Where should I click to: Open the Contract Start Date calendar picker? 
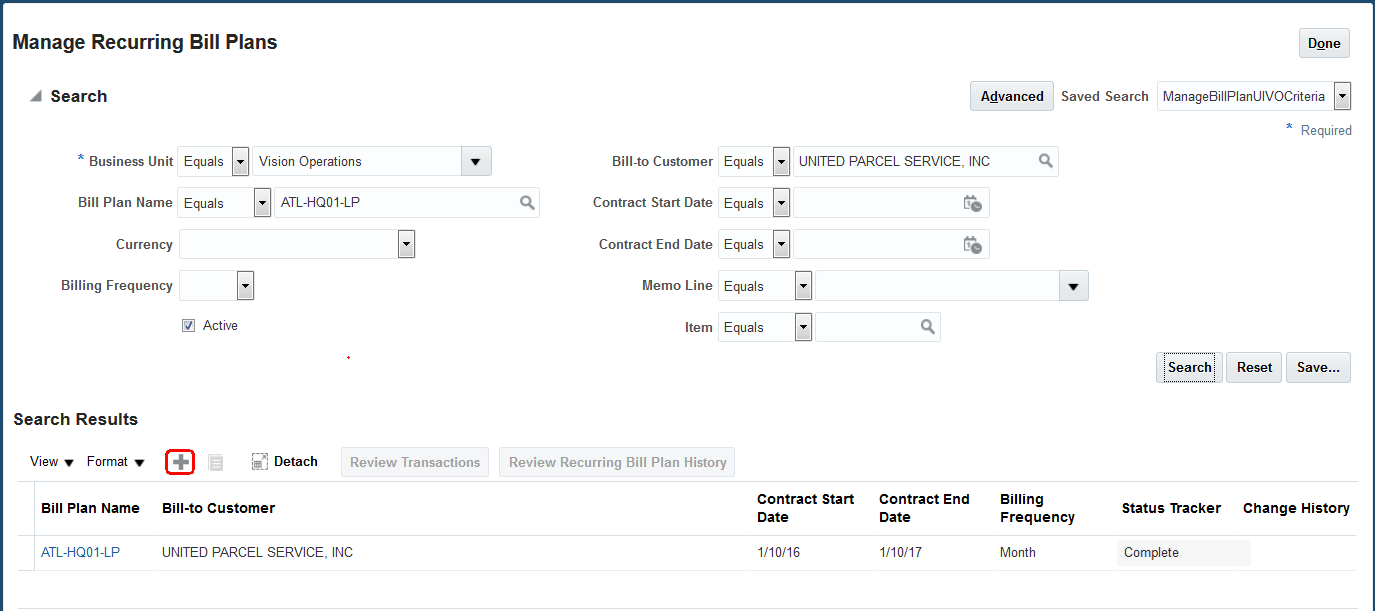(972, 203)
